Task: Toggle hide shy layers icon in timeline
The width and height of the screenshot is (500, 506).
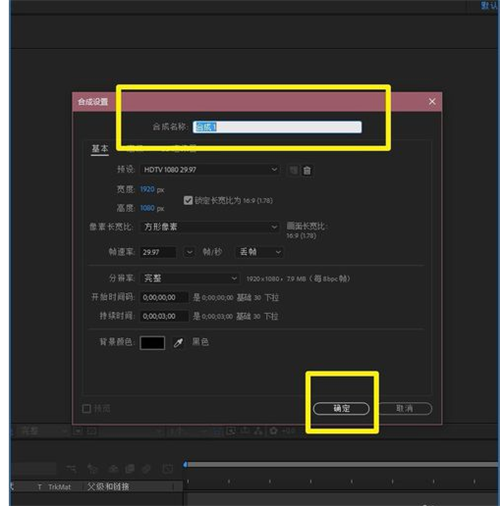Action: (114, 469)
